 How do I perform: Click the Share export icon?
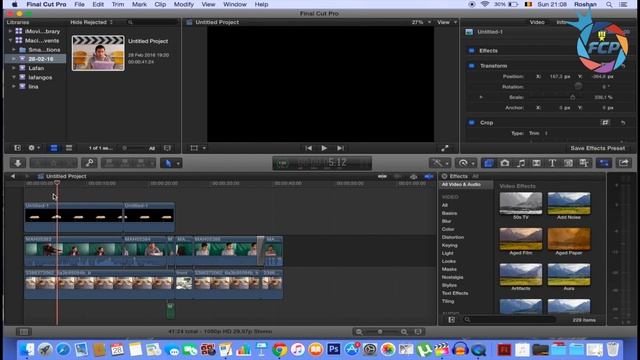click(624, 163)
